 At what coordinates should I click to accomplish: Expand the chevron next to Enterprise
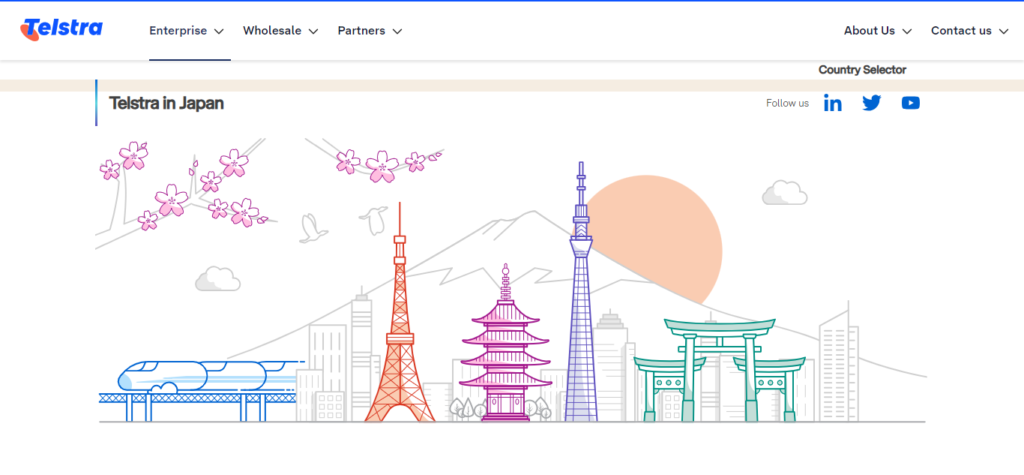219,31
